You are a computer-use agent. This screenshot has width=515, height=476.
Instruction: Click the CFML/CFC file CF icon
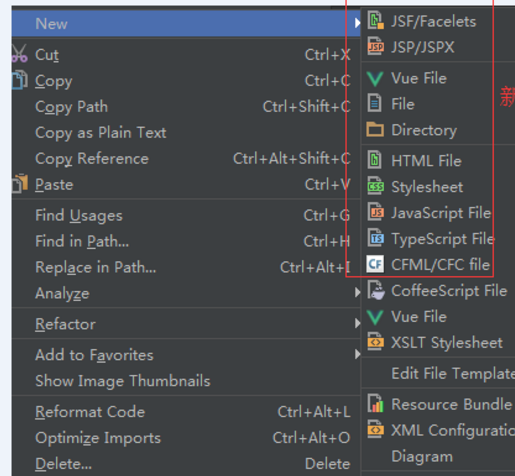click(375, 265)
